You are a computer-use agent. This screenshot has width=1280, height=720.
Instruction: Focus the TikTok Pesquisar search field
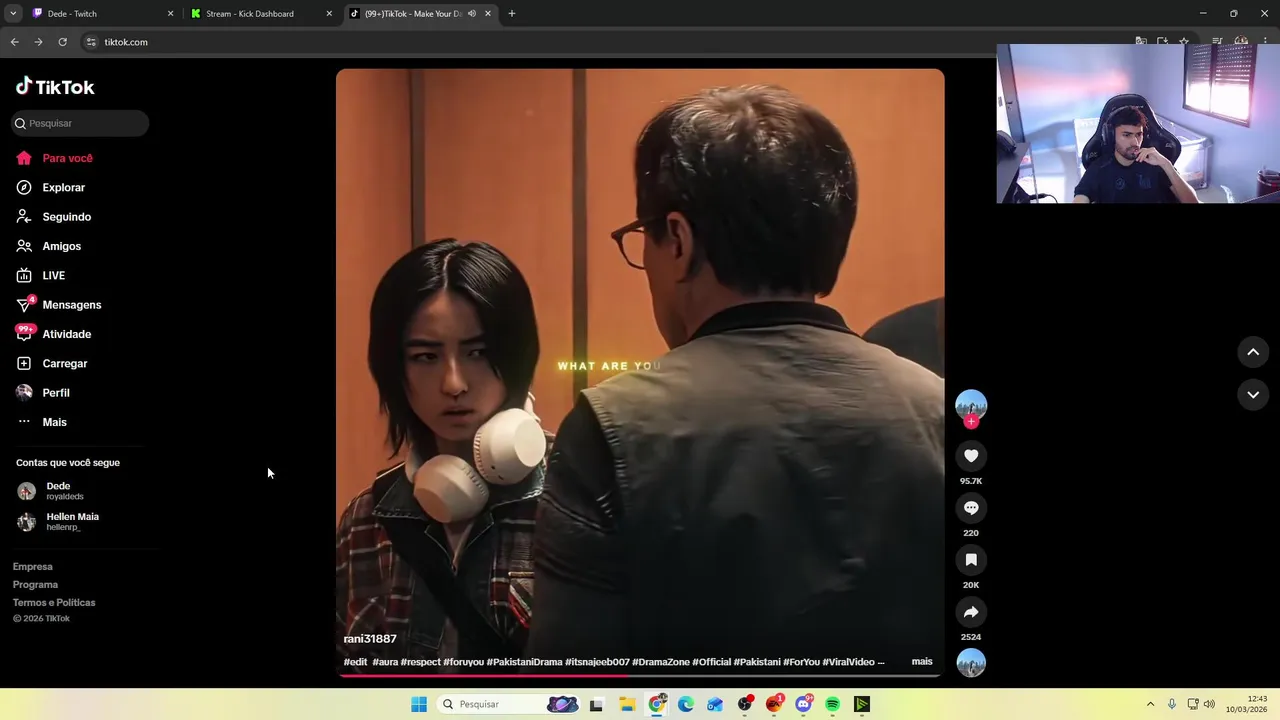80,123
